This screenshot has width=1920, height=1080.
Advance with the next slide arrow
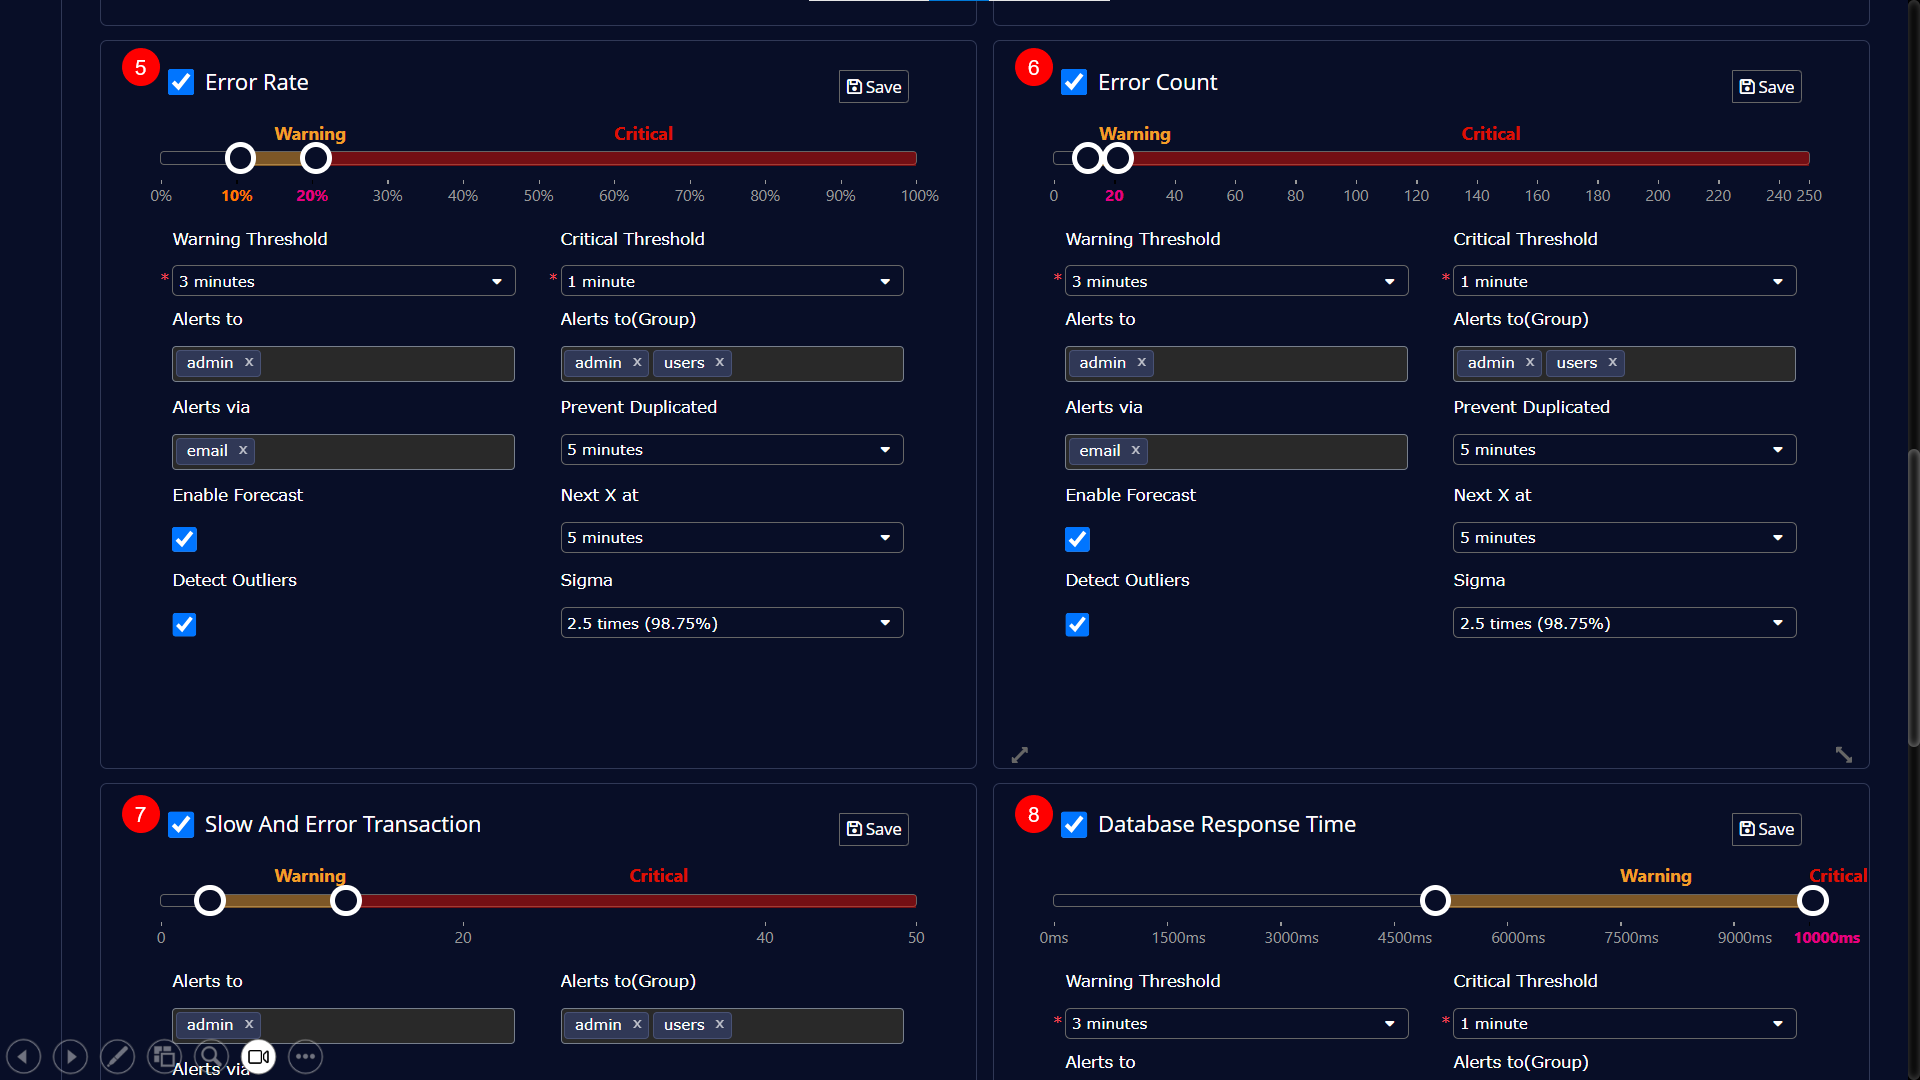[70, 1056]
